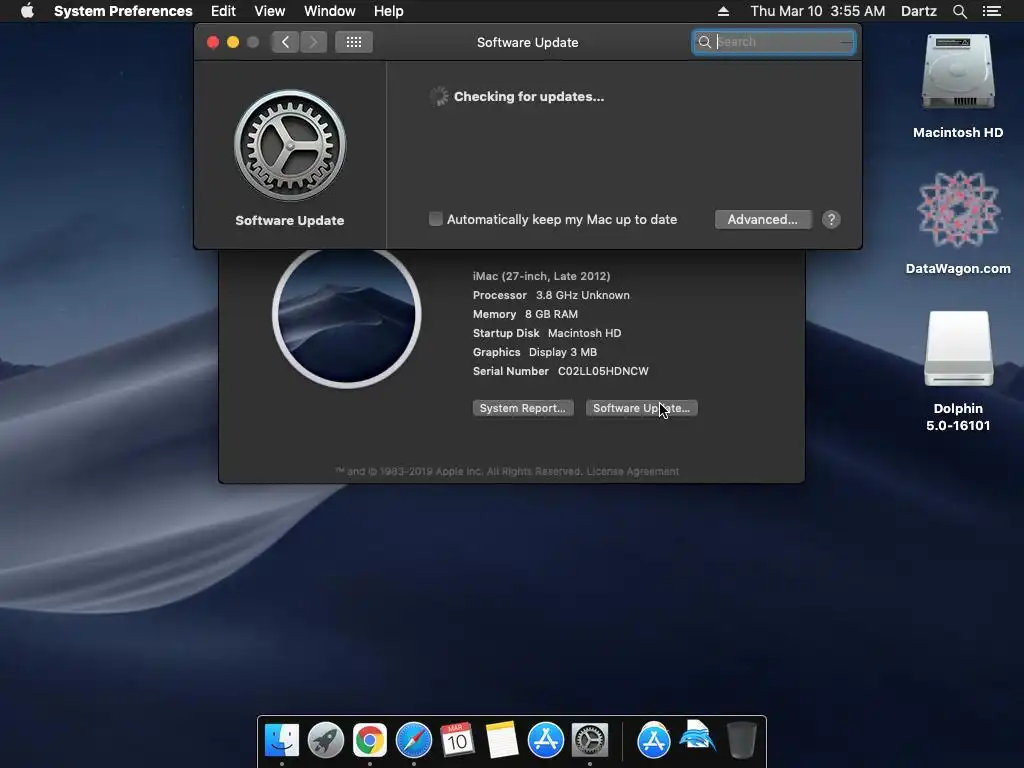Click the iMac (27-inch, Late 2012) text
Image resolution: width=1024 pixels, height=768 pixels.
coord(541,276)
